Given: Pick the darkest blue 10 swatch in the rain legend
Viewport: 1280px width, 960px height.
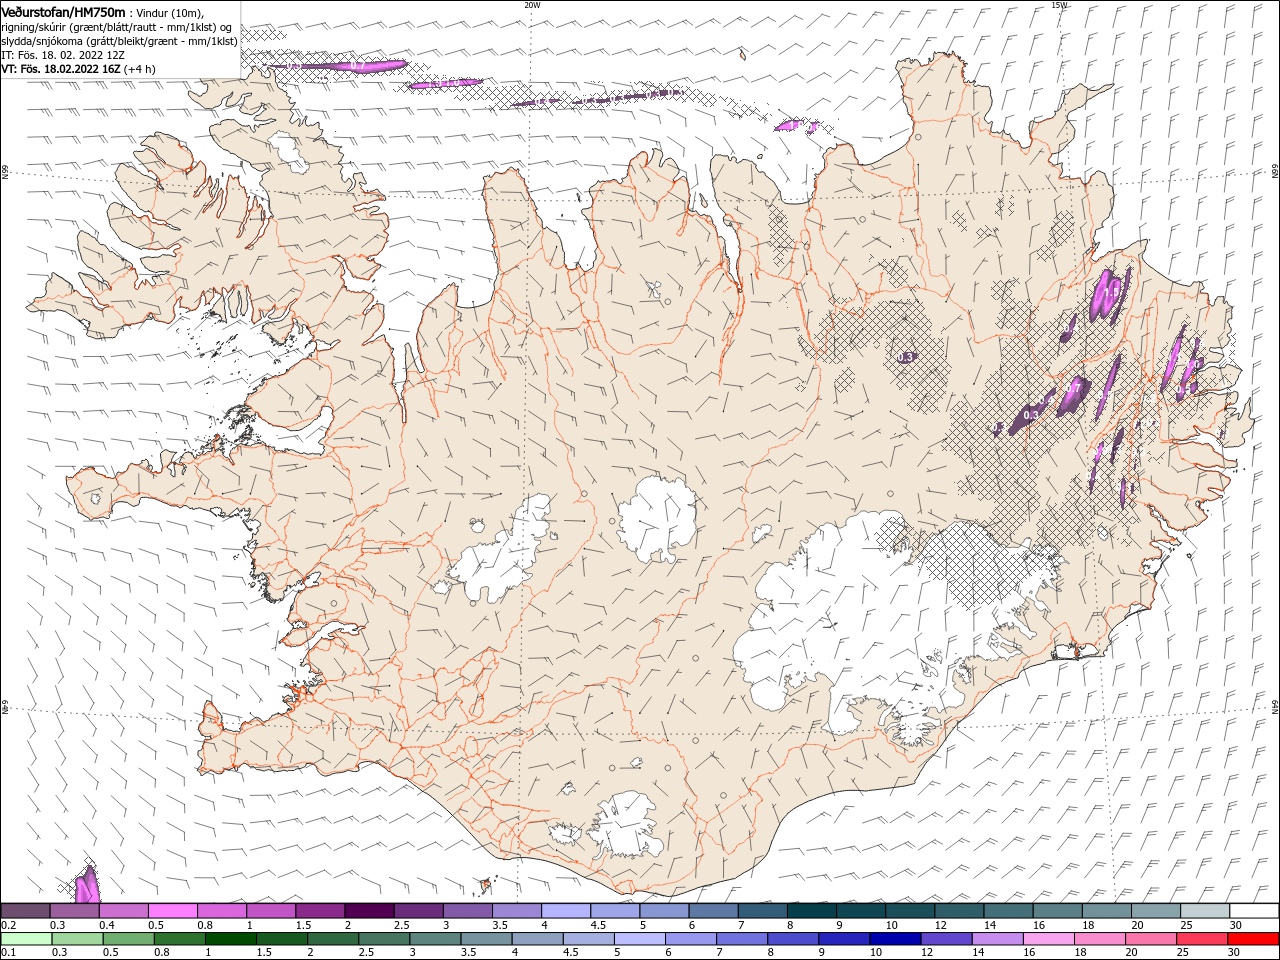Looking at the screenshot, I should (x=895, y=939).
